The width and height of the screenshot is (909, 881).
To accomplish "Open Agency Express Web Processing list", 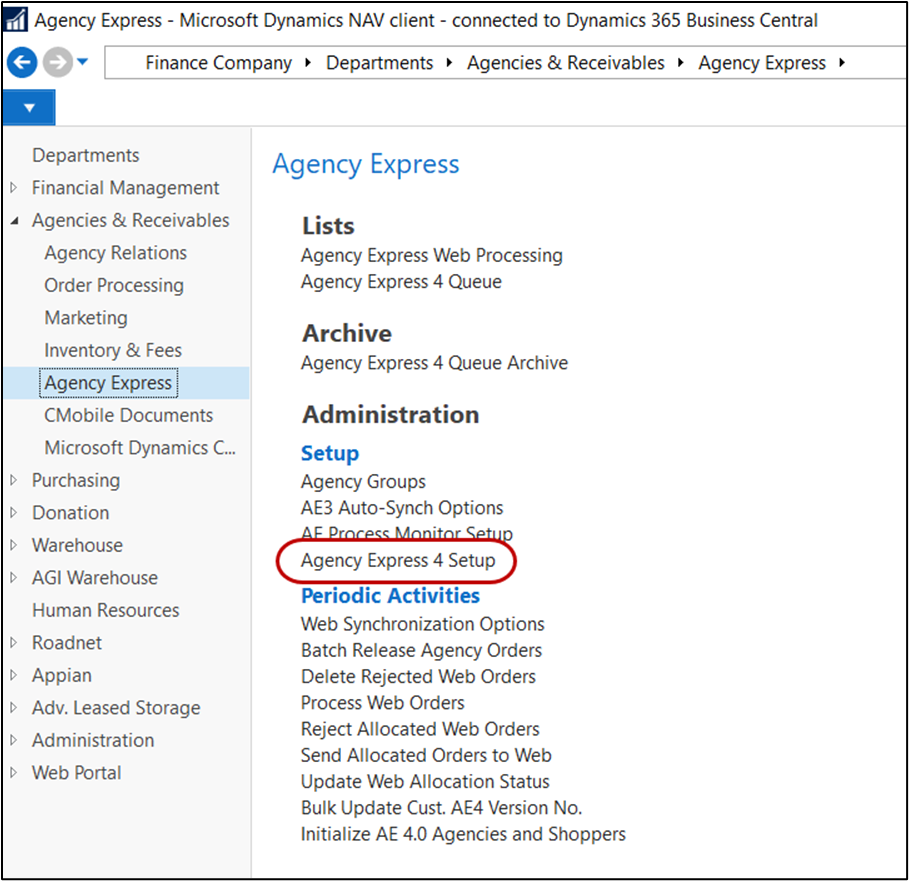I will [x=432, y=256].
